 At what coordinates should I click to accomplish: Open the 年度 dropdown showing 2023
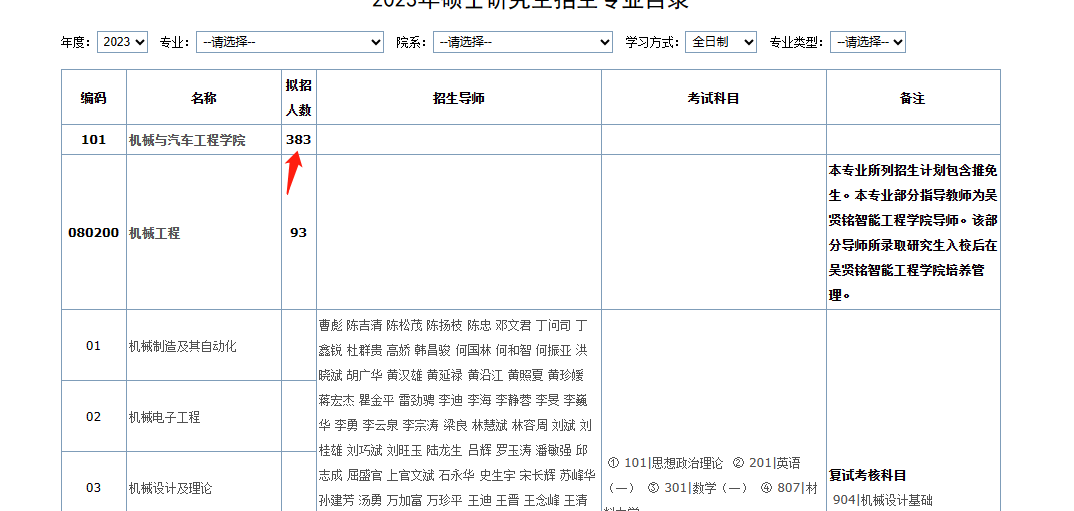click(122, 42)
